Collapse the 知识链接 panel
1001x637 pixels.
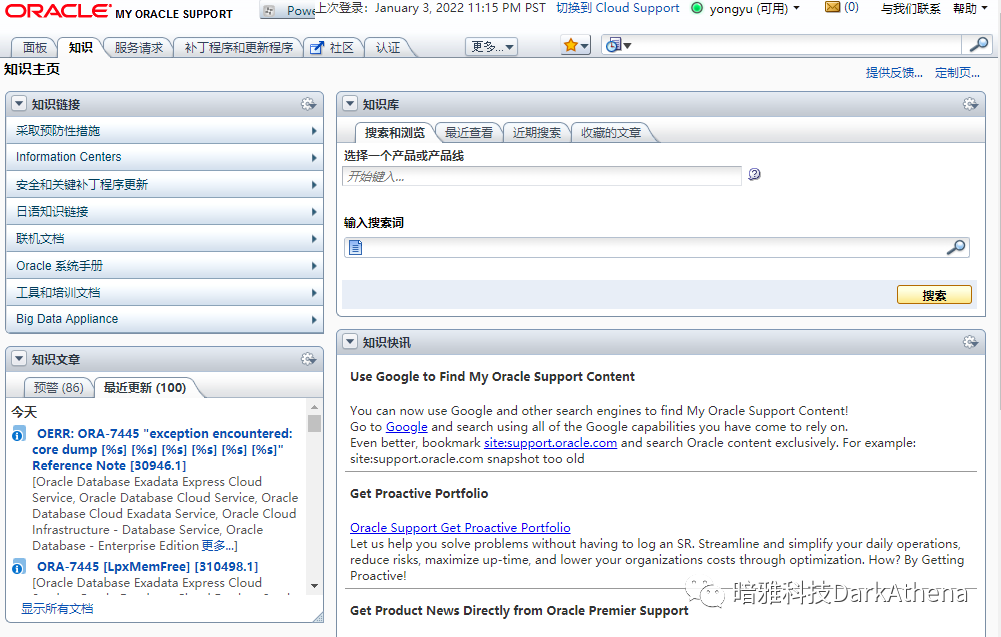point(19,103)
